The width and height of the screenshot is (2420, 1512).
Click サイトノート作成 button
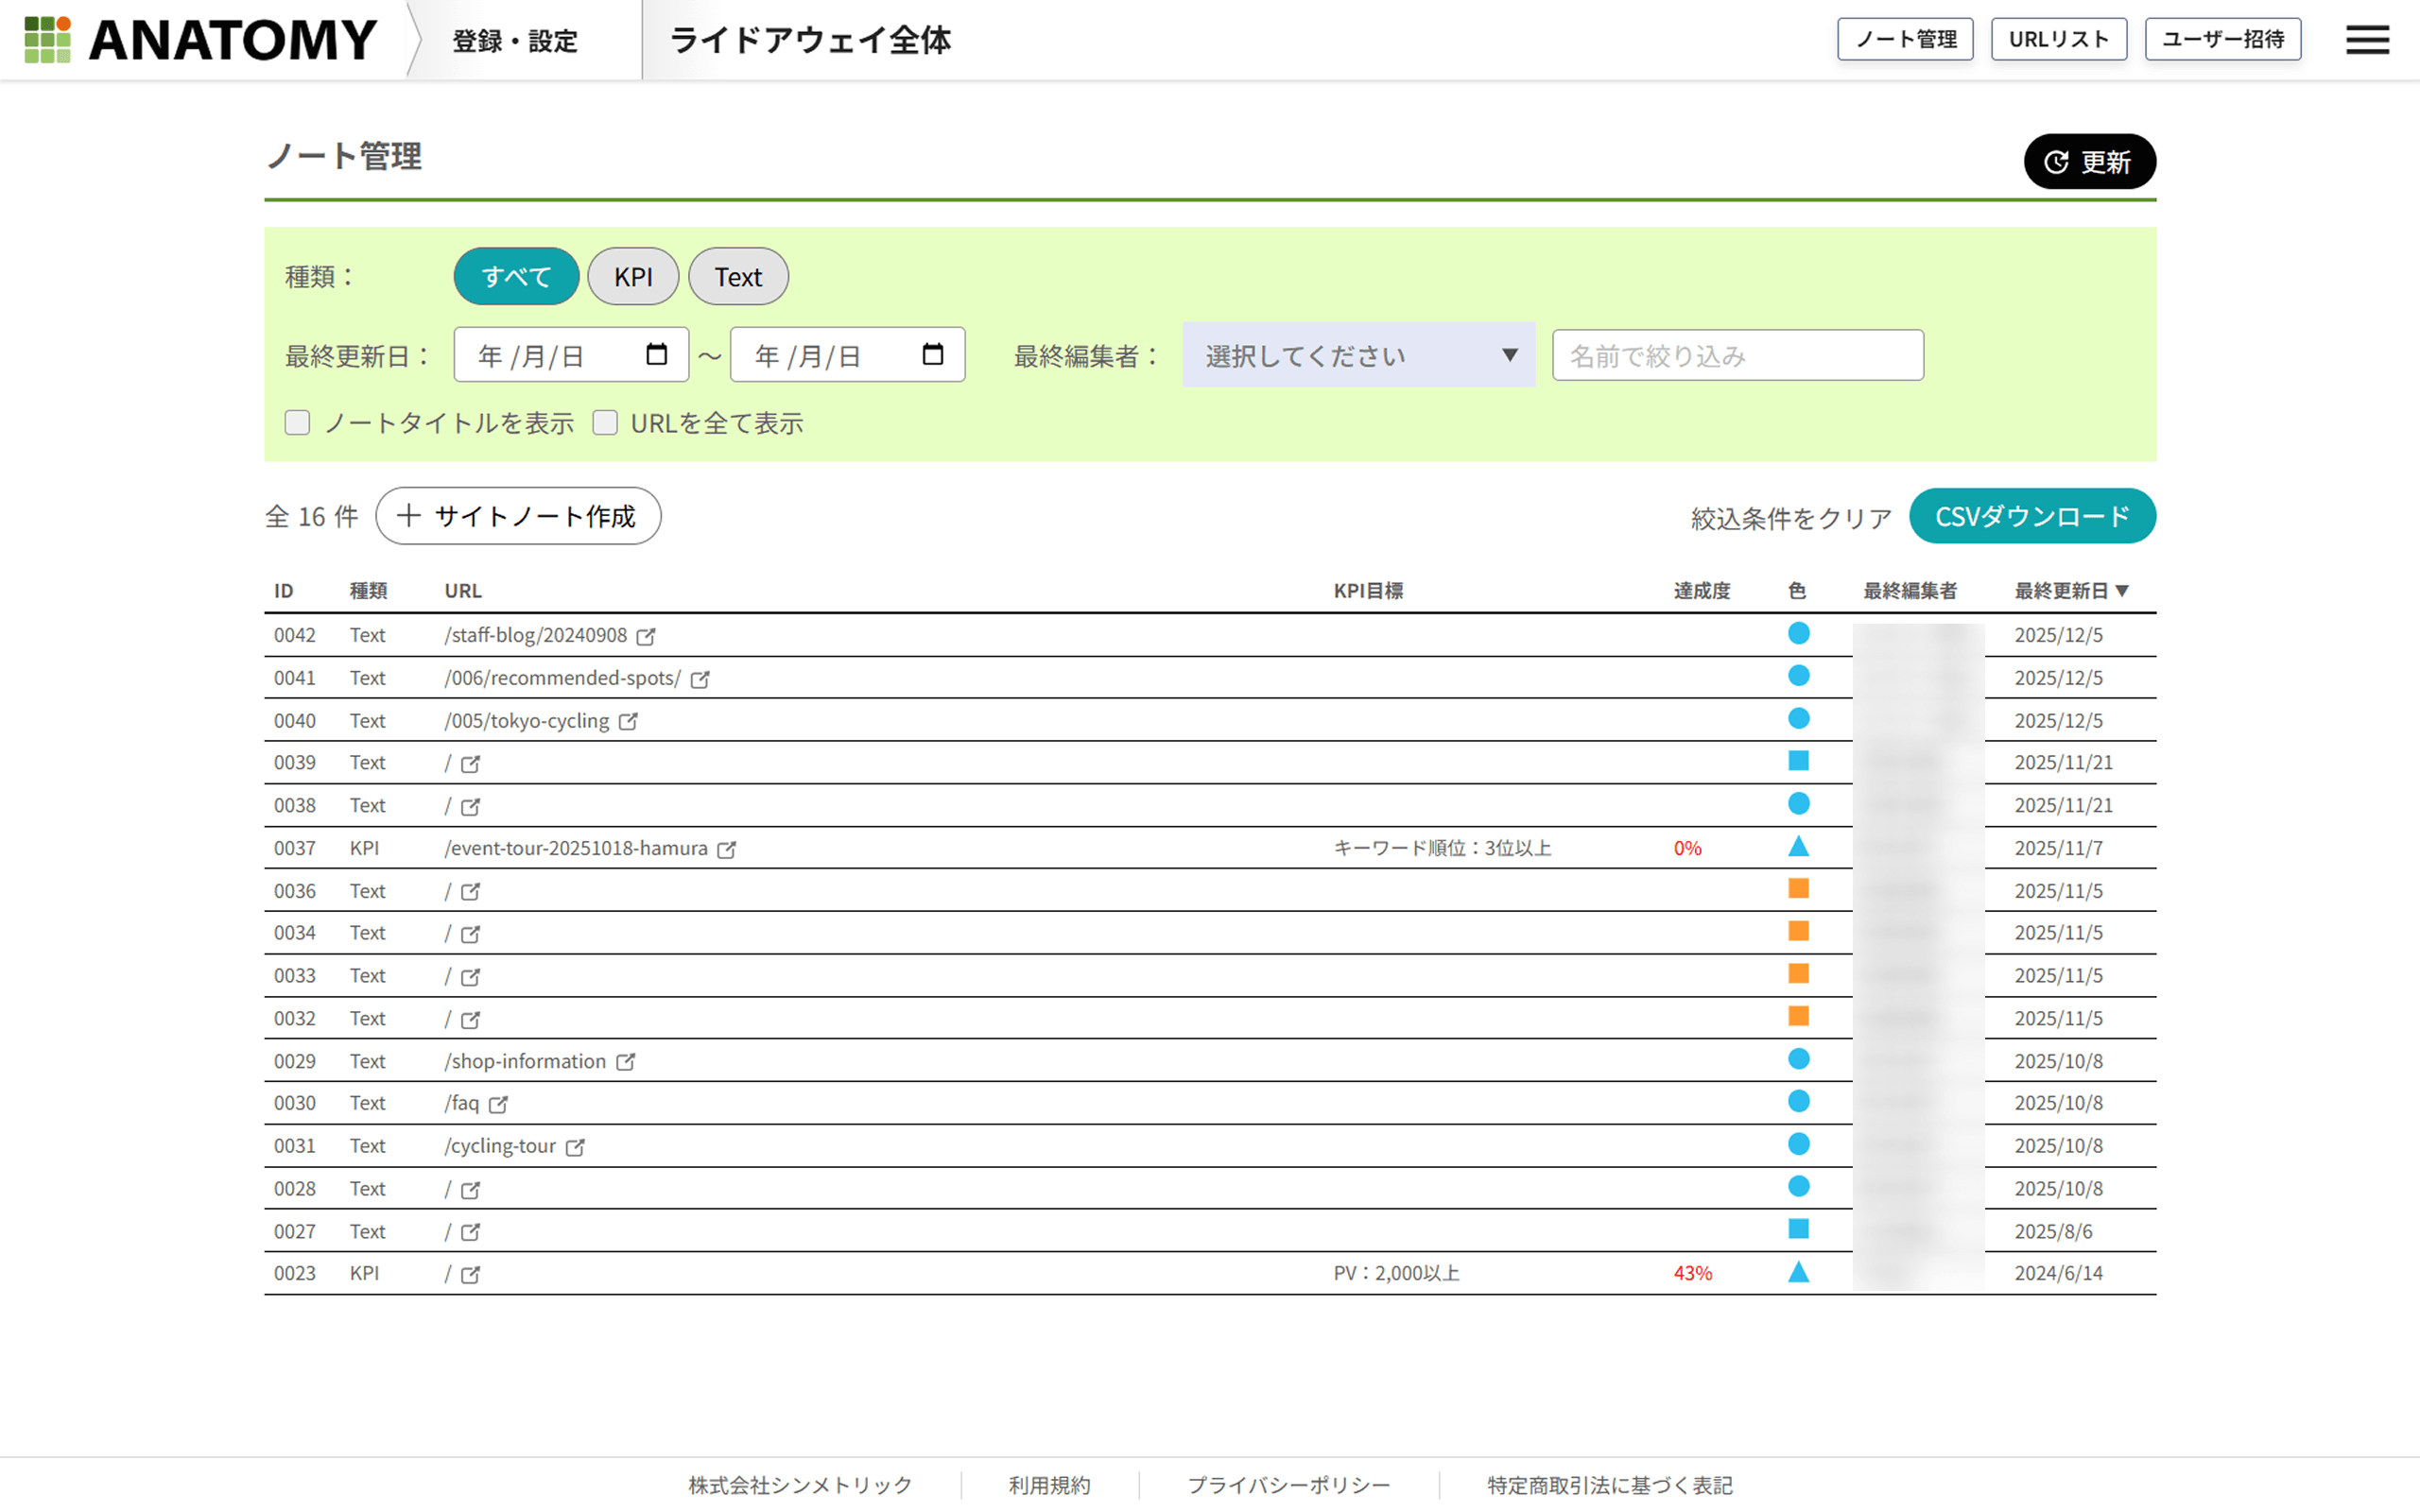518,516
